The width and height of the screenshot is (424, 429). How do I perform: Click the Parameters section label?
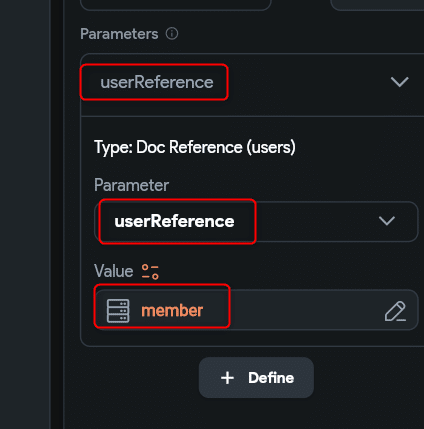119,34
